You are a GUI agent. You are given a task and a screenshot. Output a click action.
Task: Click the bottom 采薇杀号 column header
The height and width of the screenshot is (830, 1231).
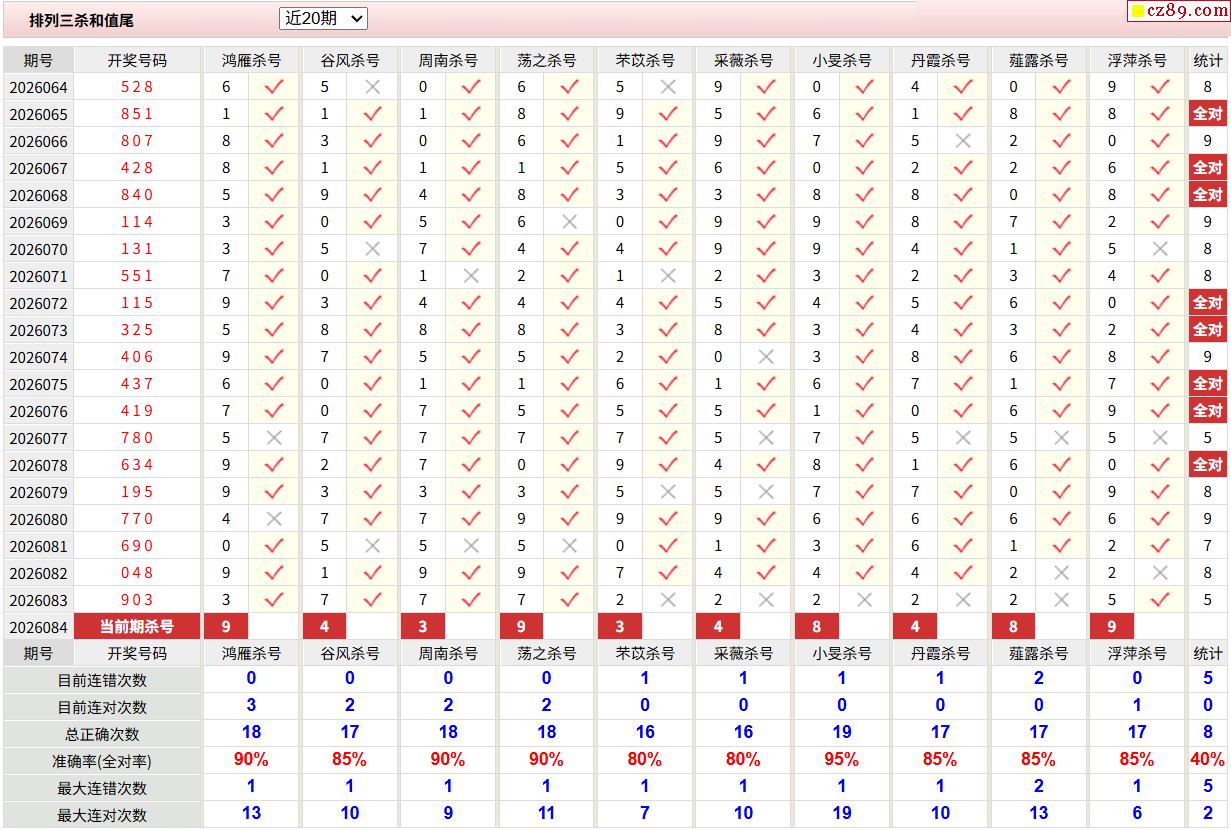coord(743,653)
